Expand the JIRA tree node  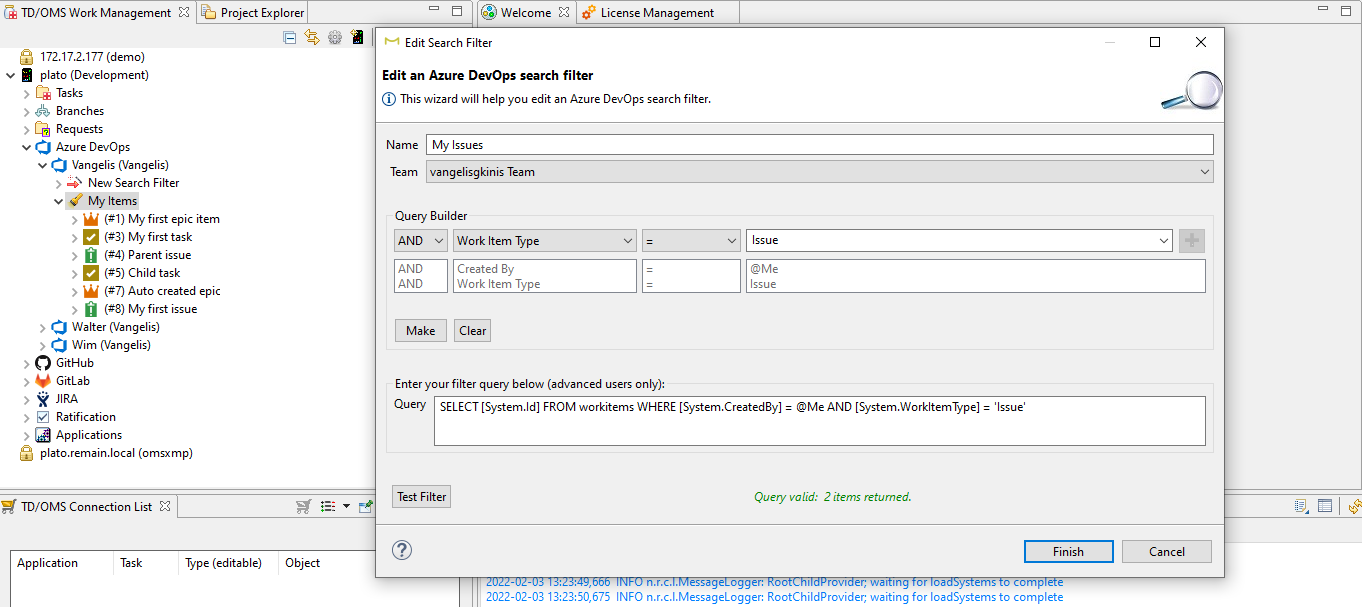pos(27,399)
